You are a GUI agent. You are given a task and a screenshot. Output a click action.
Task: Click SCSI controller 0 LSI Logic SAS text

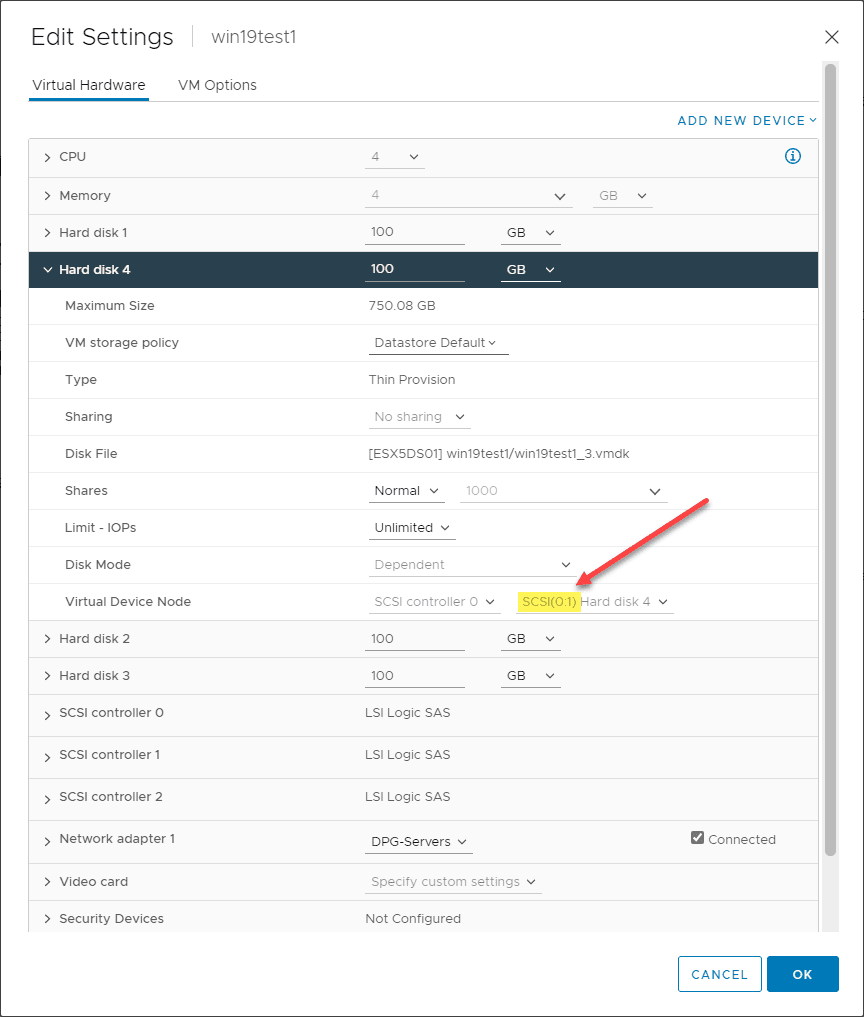407,713
